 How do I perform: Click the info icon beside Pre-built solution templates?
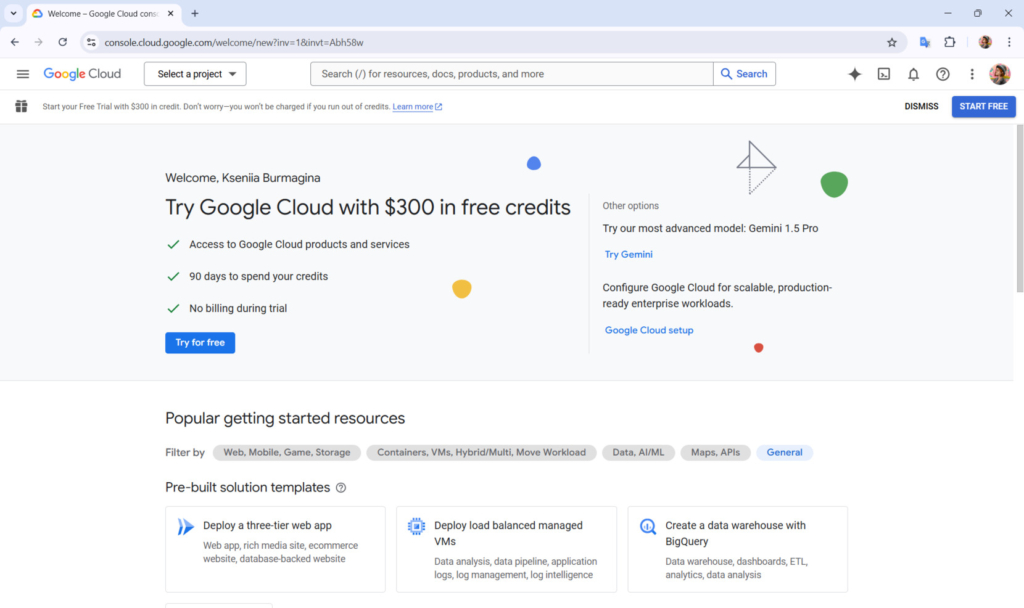point(340,487)
